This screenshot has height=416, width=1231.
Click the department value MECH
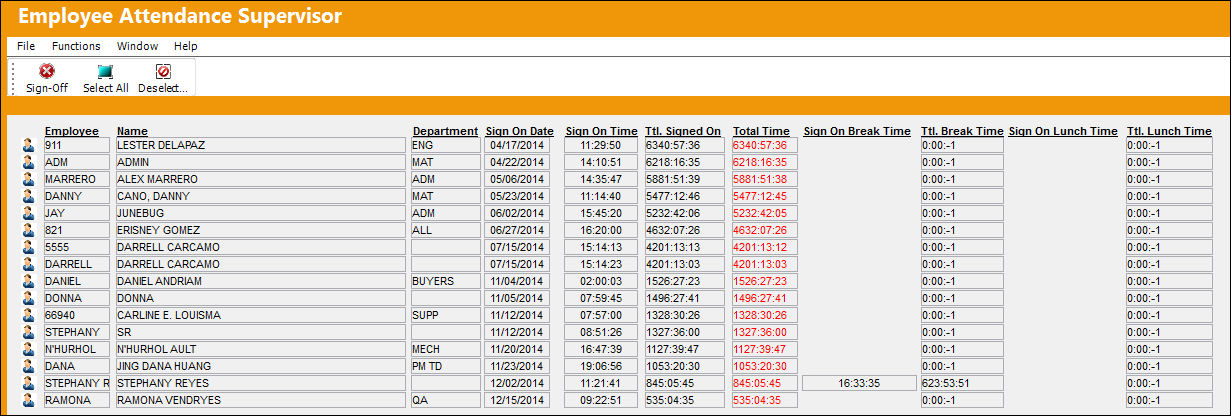pos(444,349)
